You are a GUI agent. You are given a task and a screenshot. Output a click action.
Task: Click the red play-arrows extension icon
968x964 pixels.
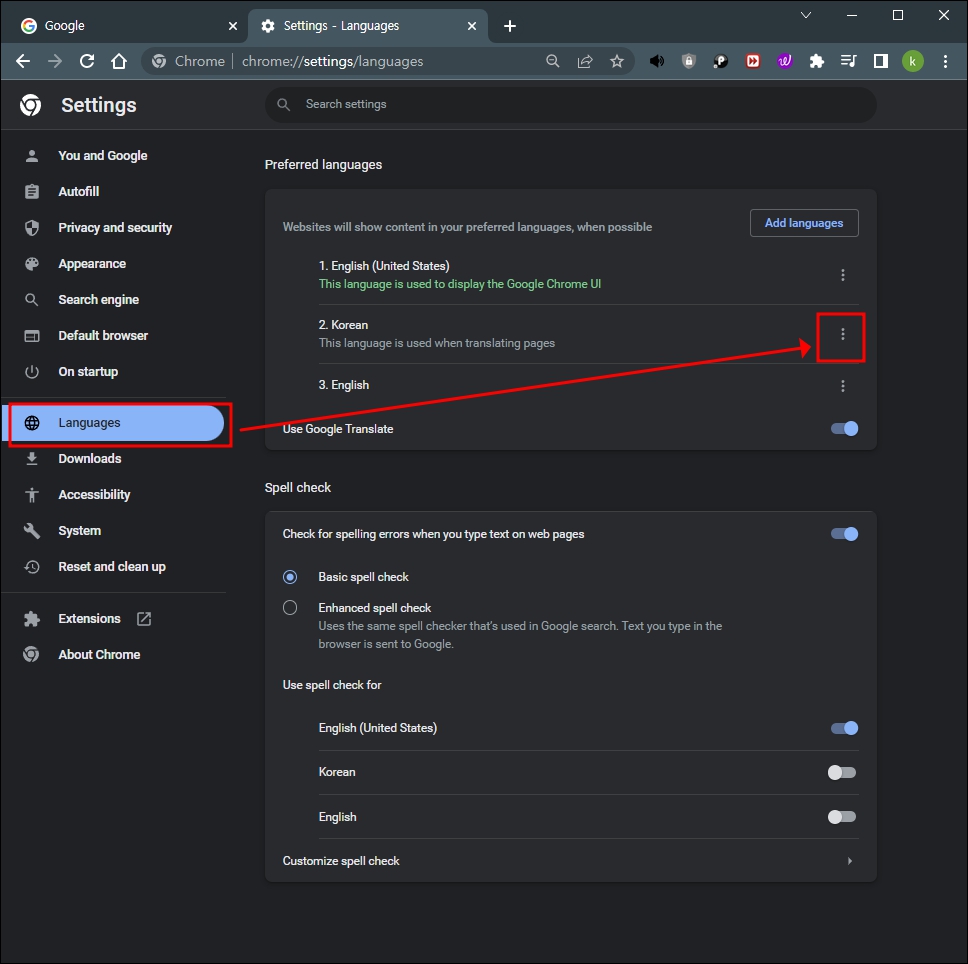tap(753, 61)
